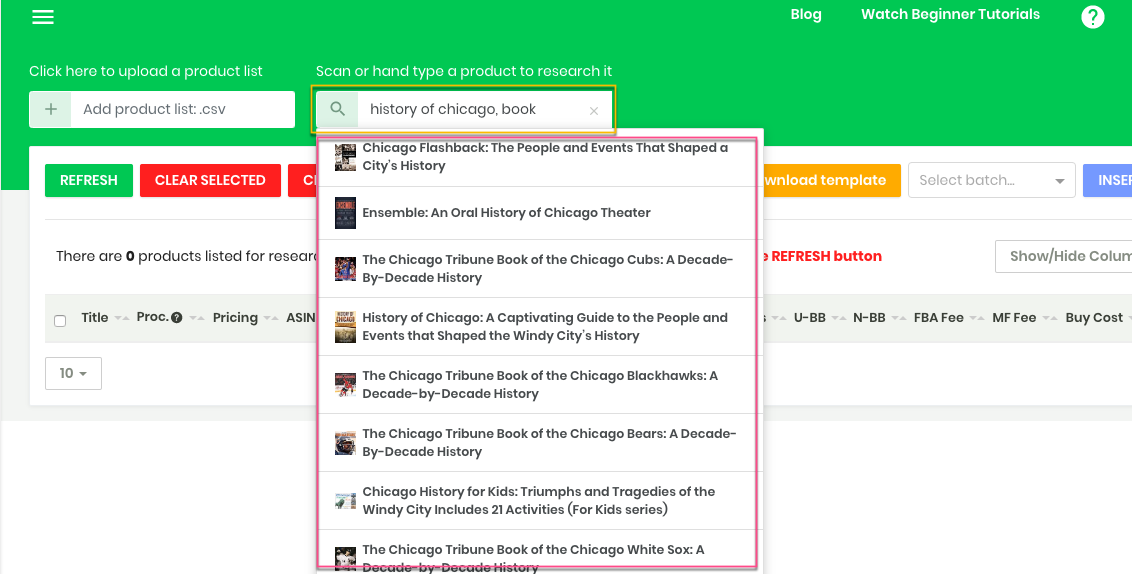This screenshot has height=574, width=1132.
Task: Click the INSERT button beside Select batch
Action: pyautogui.click(x=1107, y=181)
